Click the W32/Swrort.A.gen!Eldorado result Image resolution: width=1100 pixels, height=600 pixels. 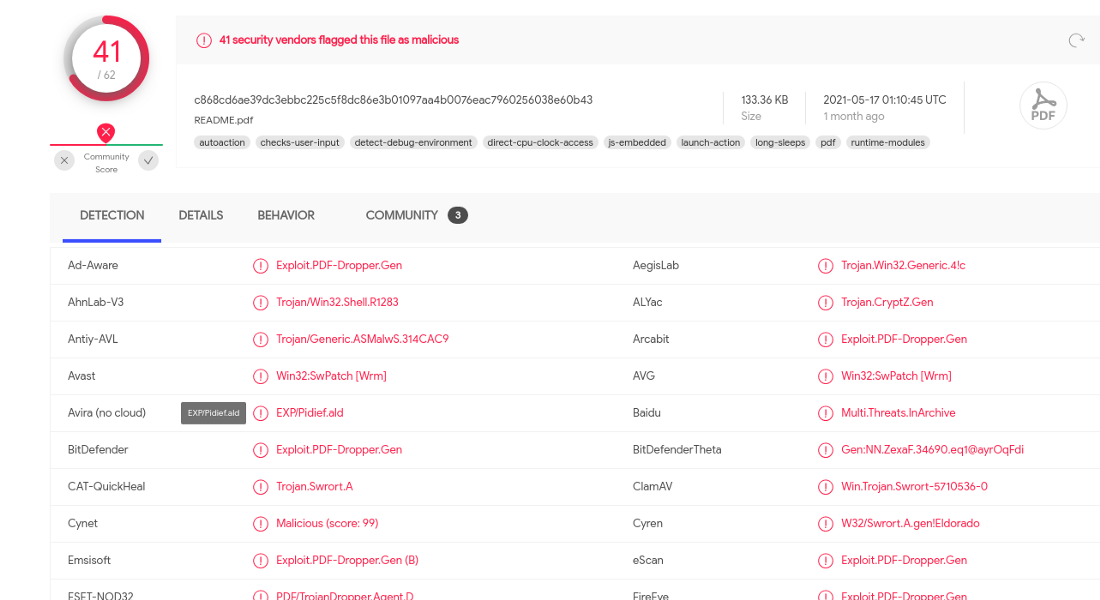coord(911,524)
